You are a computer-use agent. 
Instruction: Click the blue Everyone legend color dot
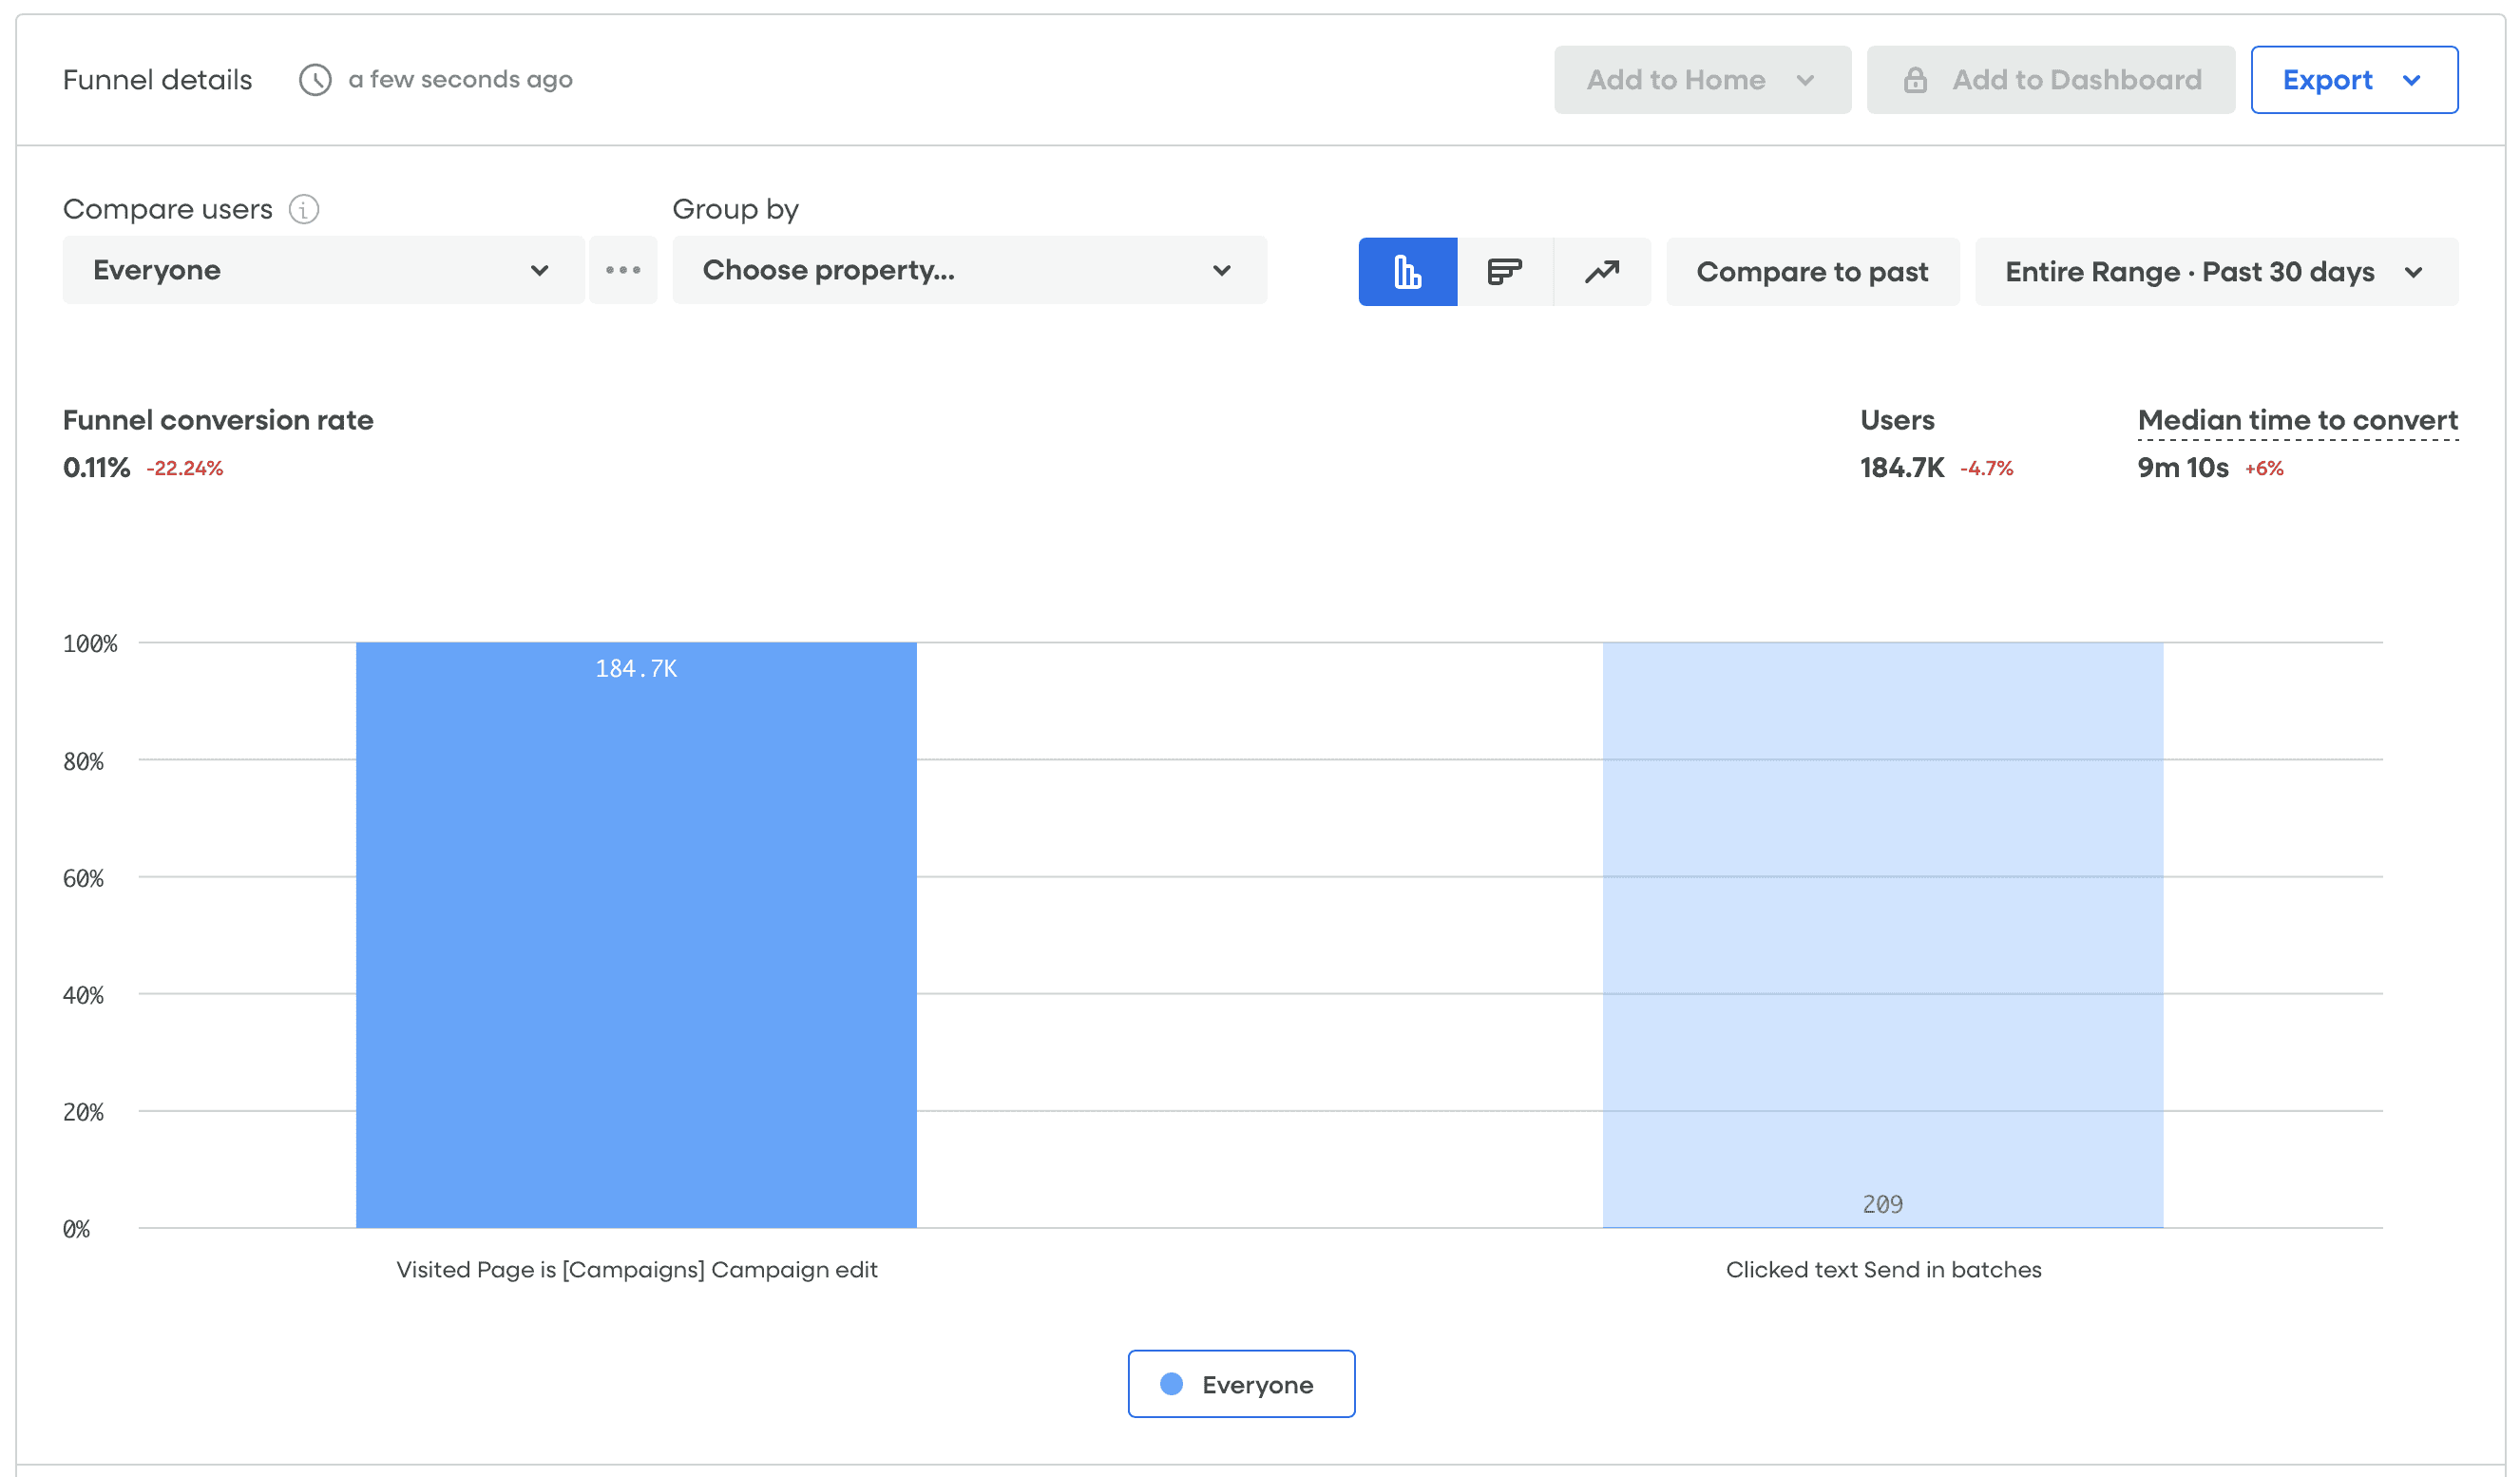1171,1384
